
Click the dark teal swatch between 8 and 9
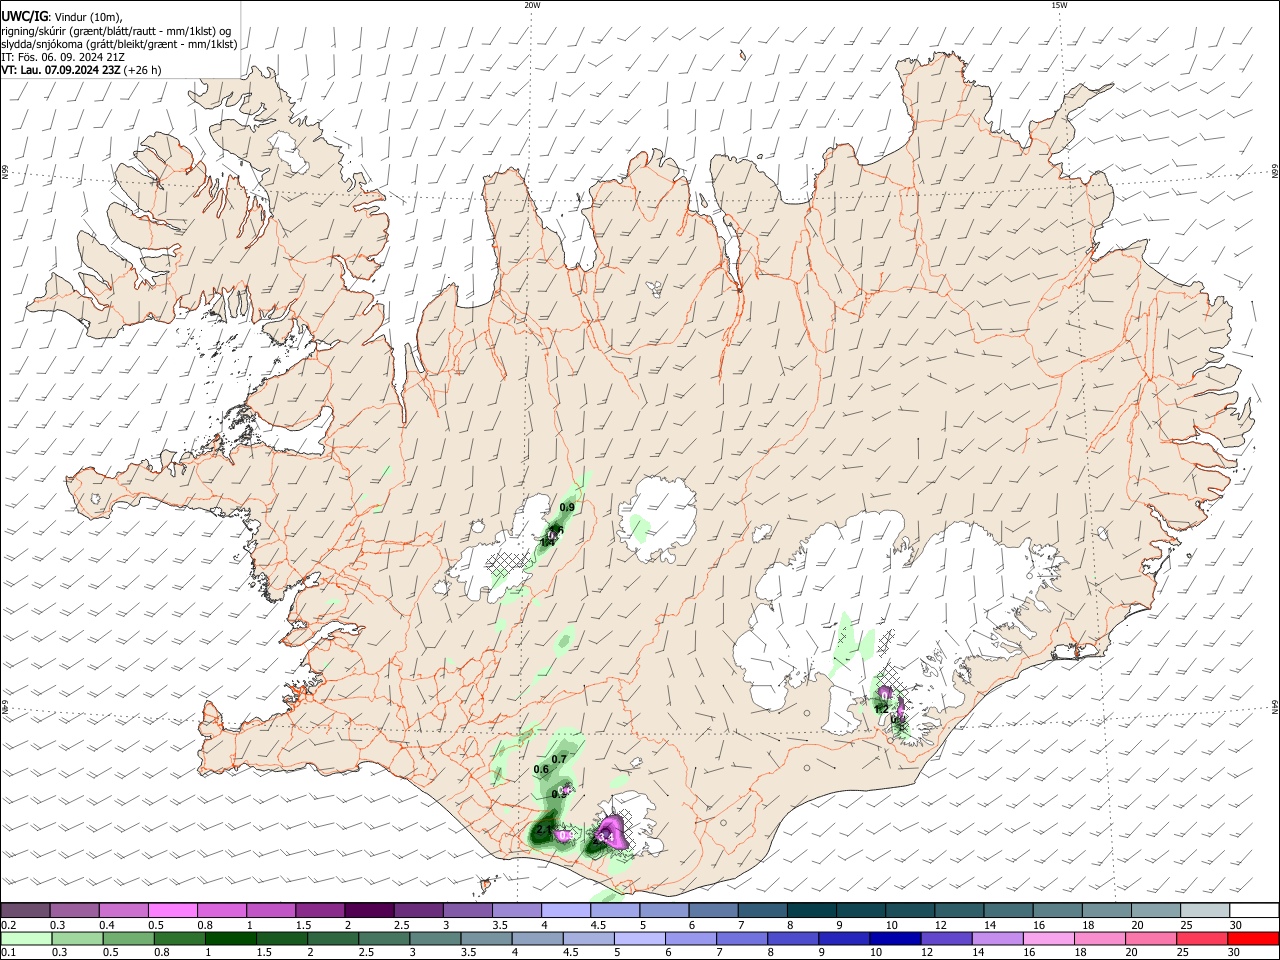(x=812, y=911)
